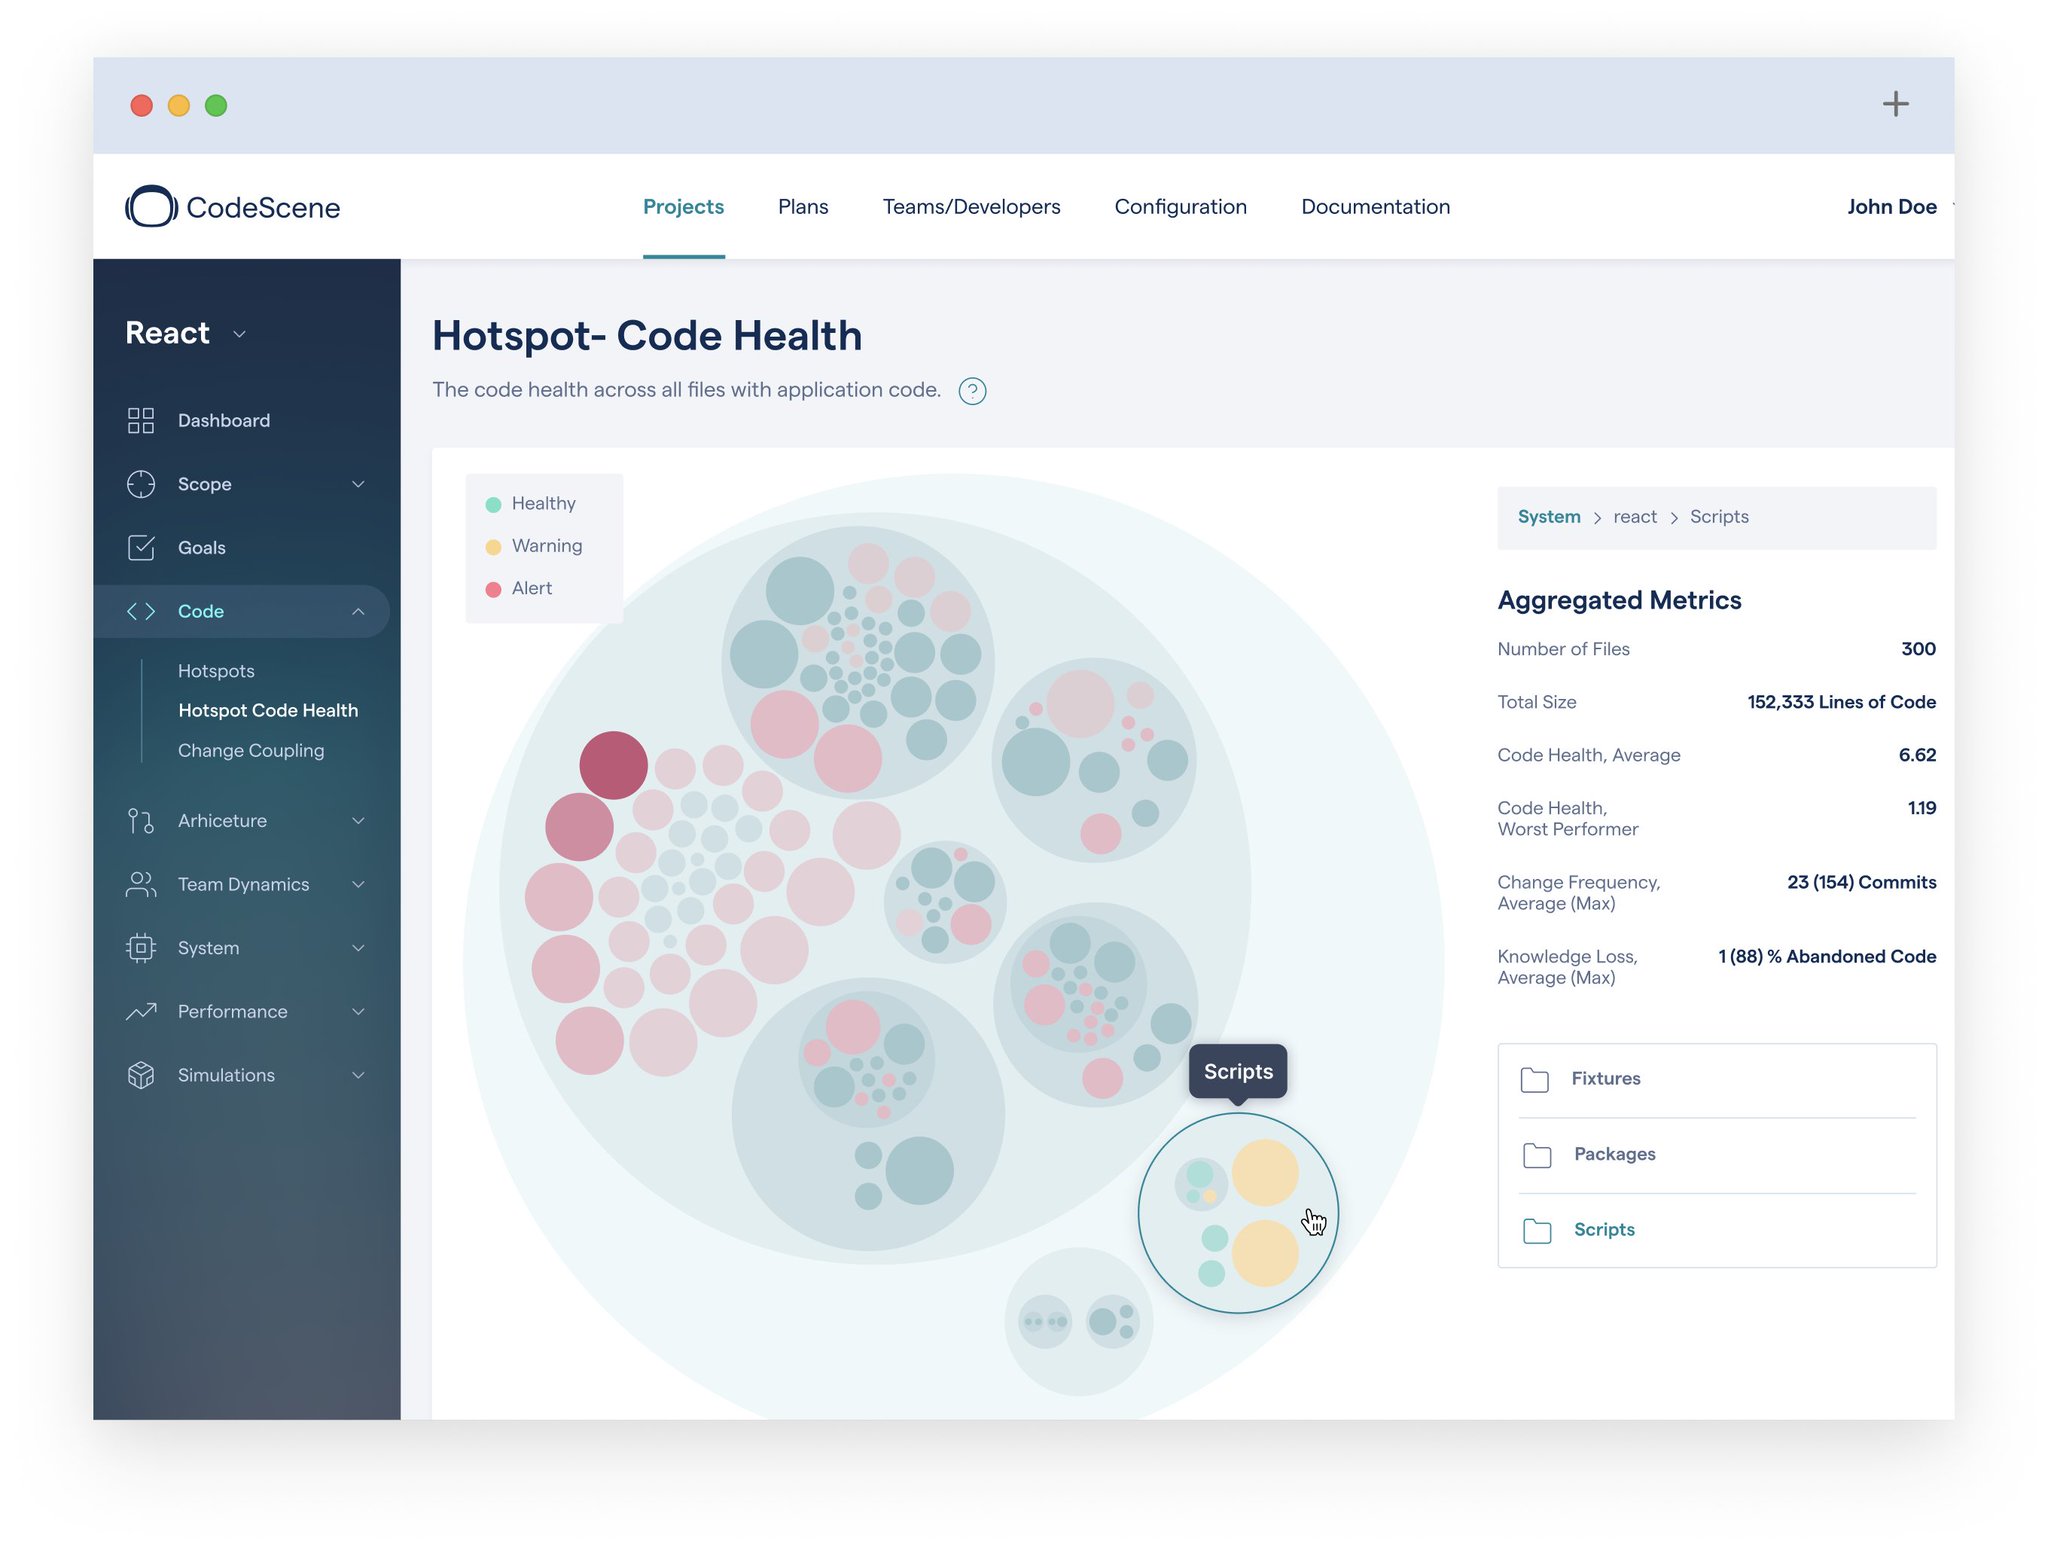This screenshot has width=2048, height=1550.
Task: Click the plus icon for new tab
Action: click(x=1895, y=104)
